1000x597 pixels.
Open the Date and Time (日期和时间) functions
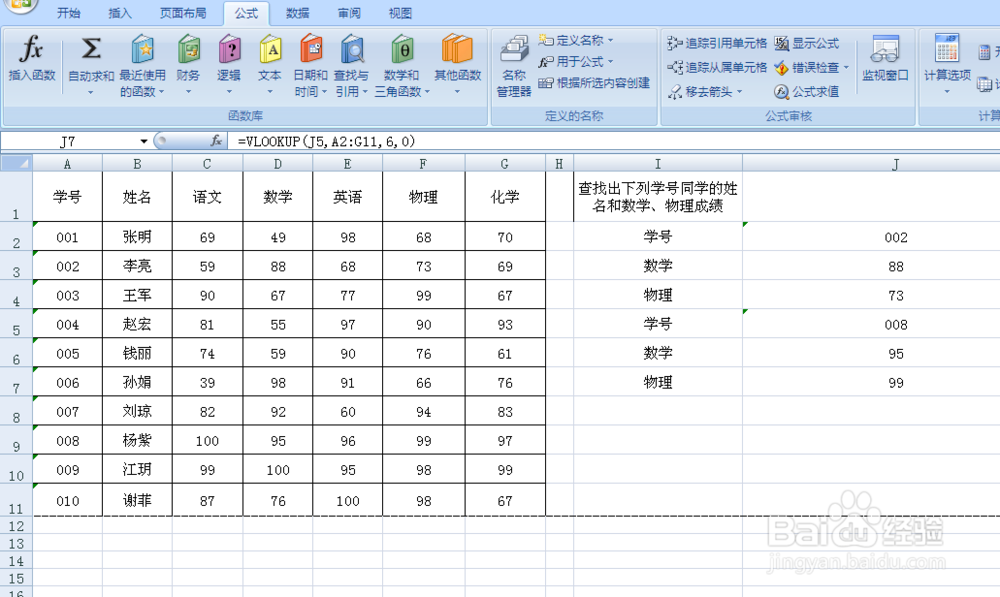pos(311,66)
